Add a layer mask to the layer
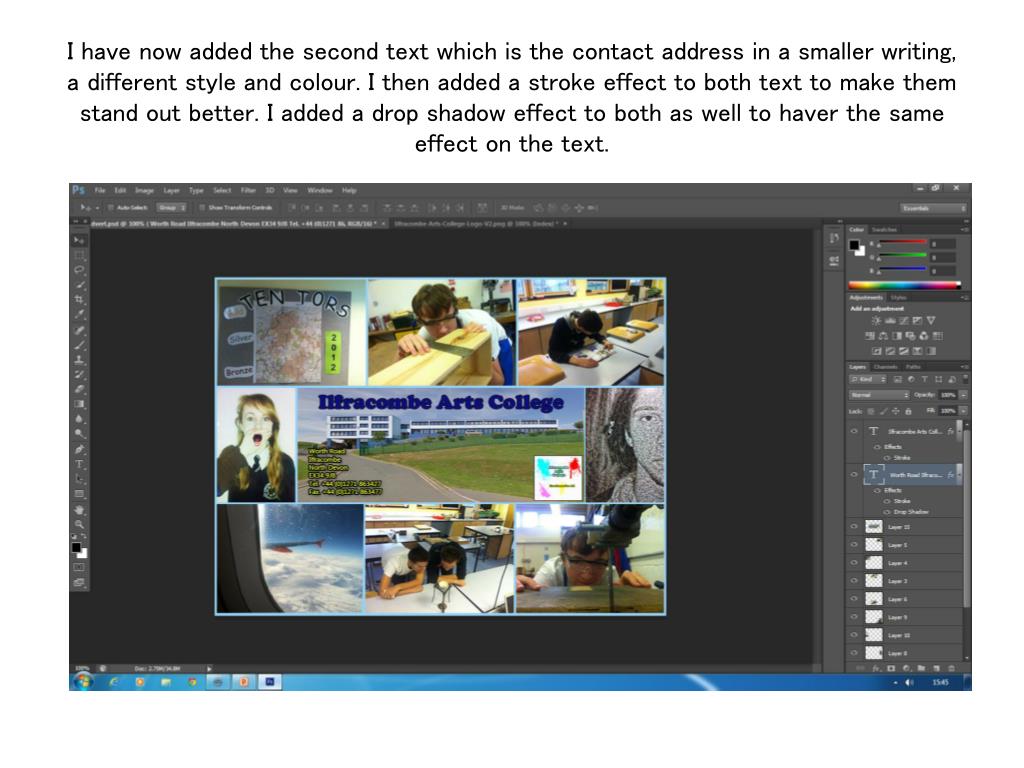Screen dimensions: 1024x768 point(891,669)
